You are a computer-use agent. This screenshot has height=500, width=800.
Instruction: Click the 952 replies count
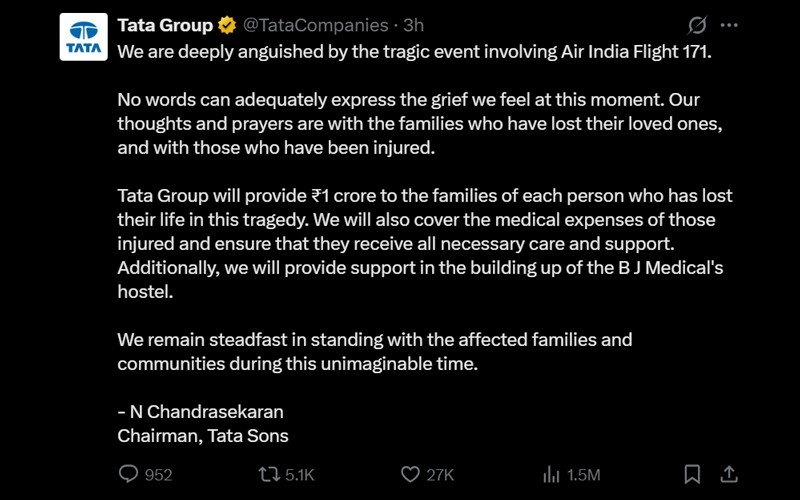(158, 475)
